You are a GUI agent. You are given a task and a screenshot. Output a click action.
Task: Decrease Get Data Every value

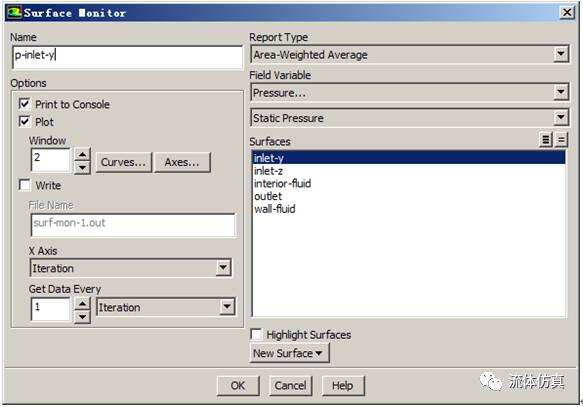coord(82,317)
